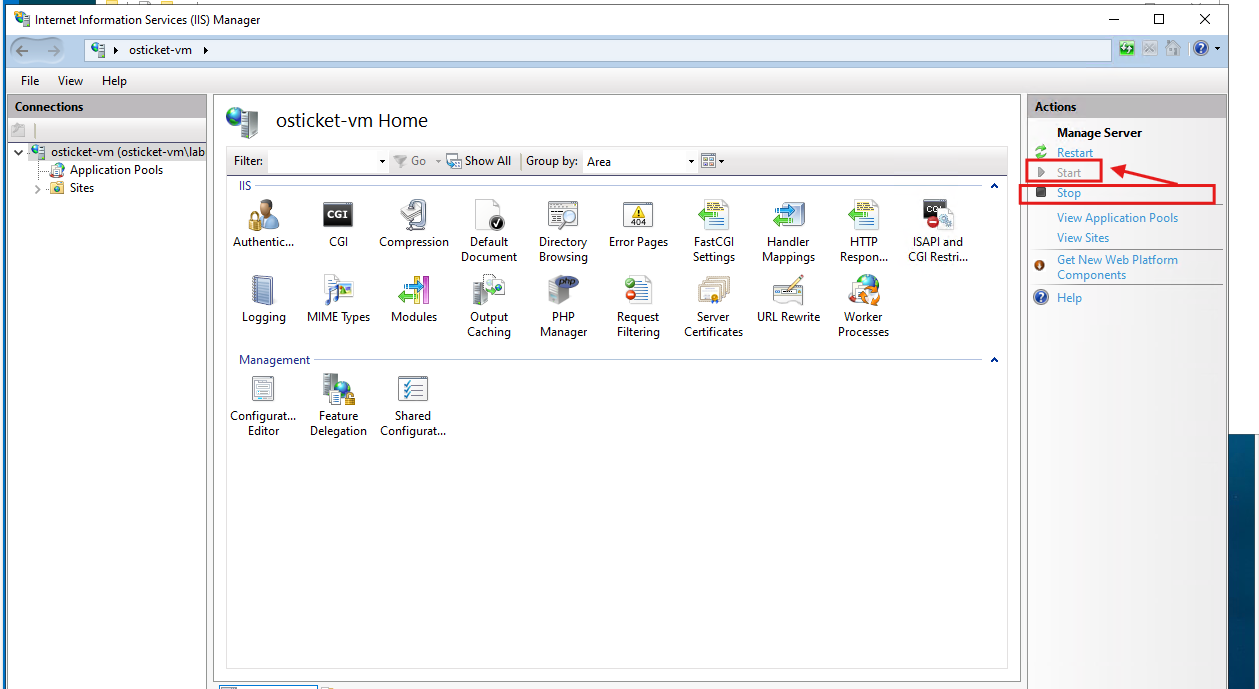
Task: Expand the Sites tree node
Action: (x=38, y=188)
